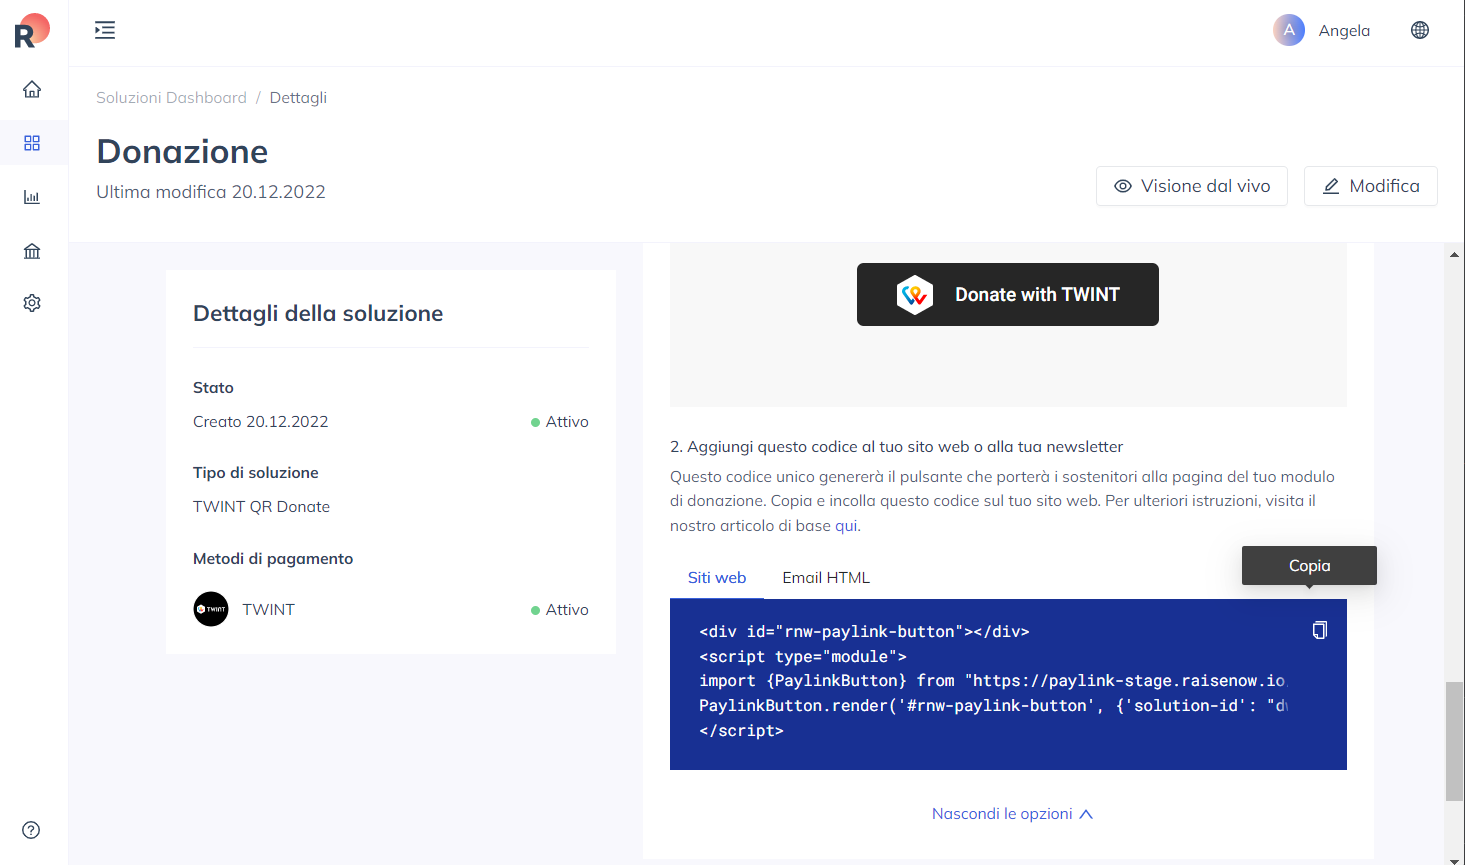Collapse with Nascondi le opzioni
1465x865 pixels.
(x=1012, y=814)
